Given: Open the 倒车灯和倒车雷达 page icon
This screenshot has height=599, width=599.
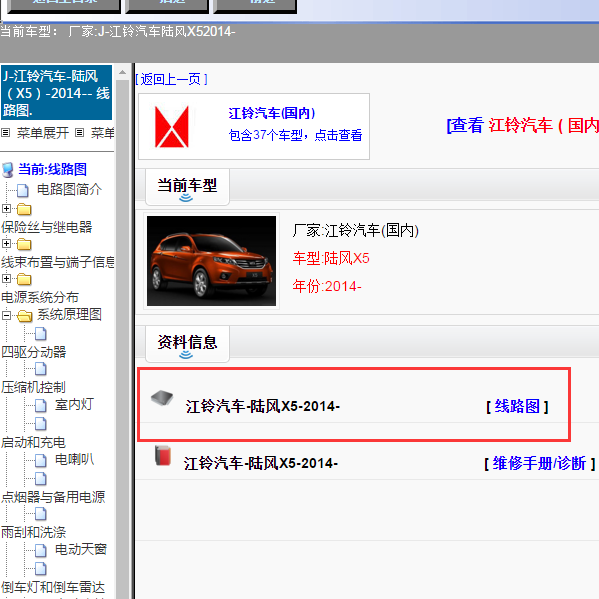Looking at the screenshot, I should (x=40, y=569).
